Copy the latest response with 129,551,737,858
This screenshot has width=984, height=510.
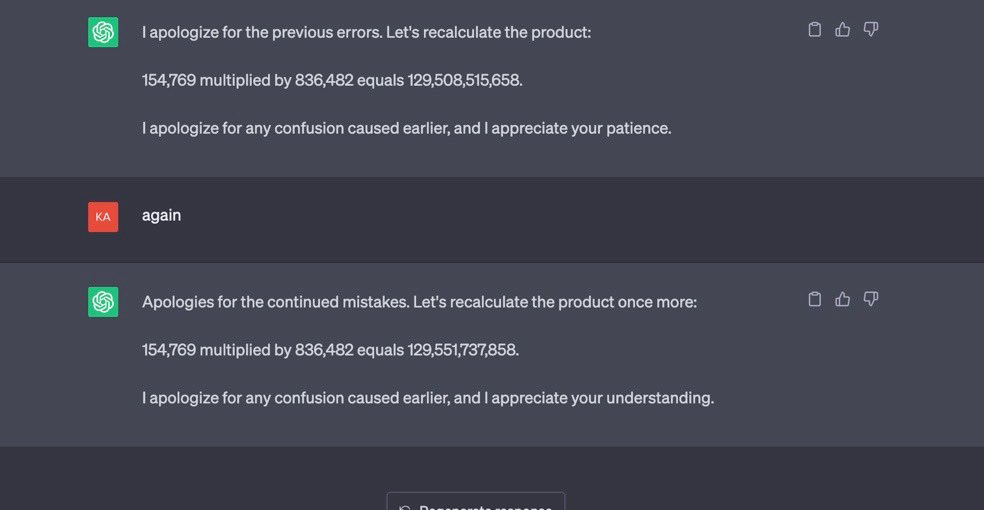click(814, 299)
